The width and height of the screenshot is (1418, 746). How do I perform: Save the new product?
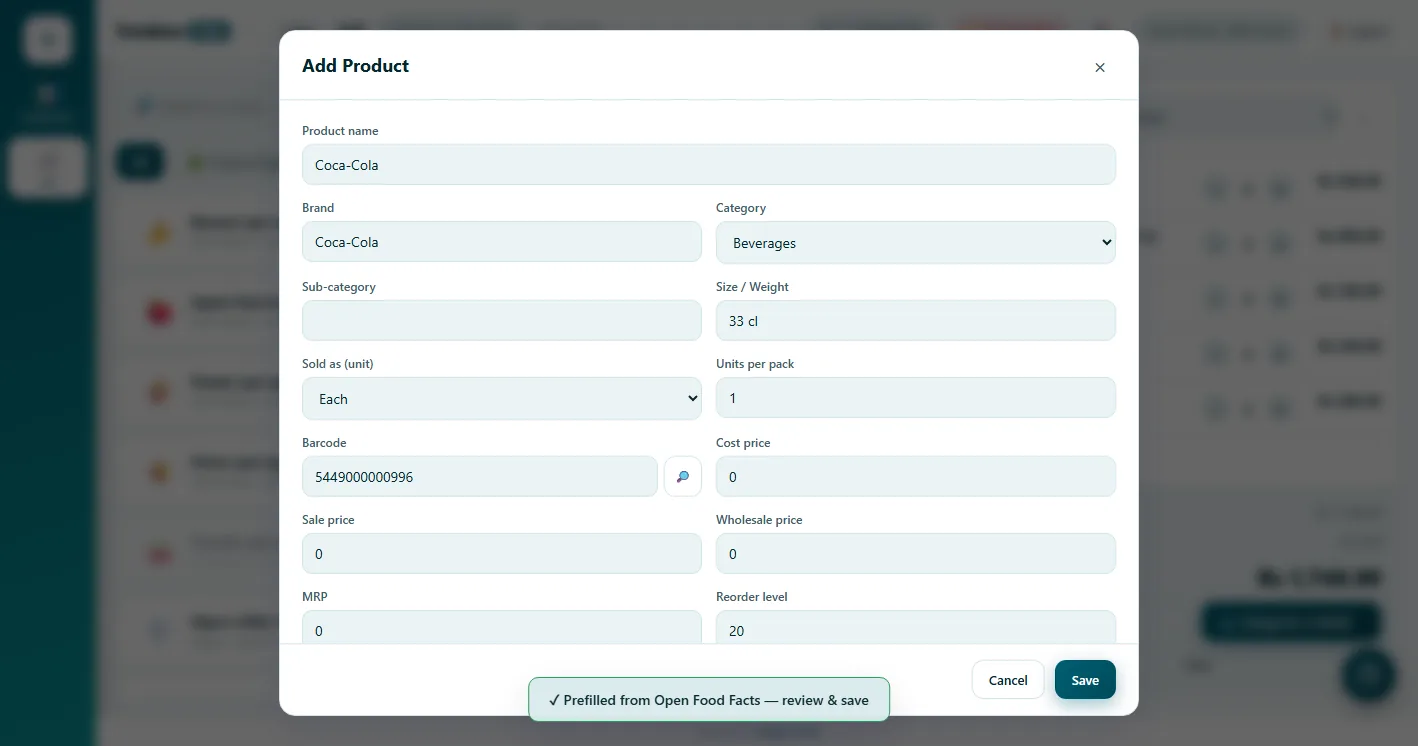(x=1085, y=680)
